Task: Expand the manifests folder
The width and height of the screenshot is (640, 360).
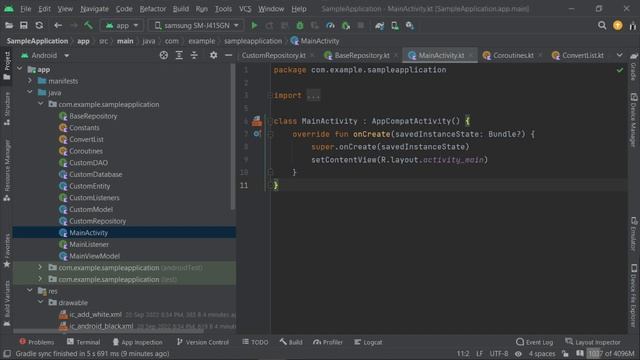Action: pyautogui.click(x=30, y=81)
